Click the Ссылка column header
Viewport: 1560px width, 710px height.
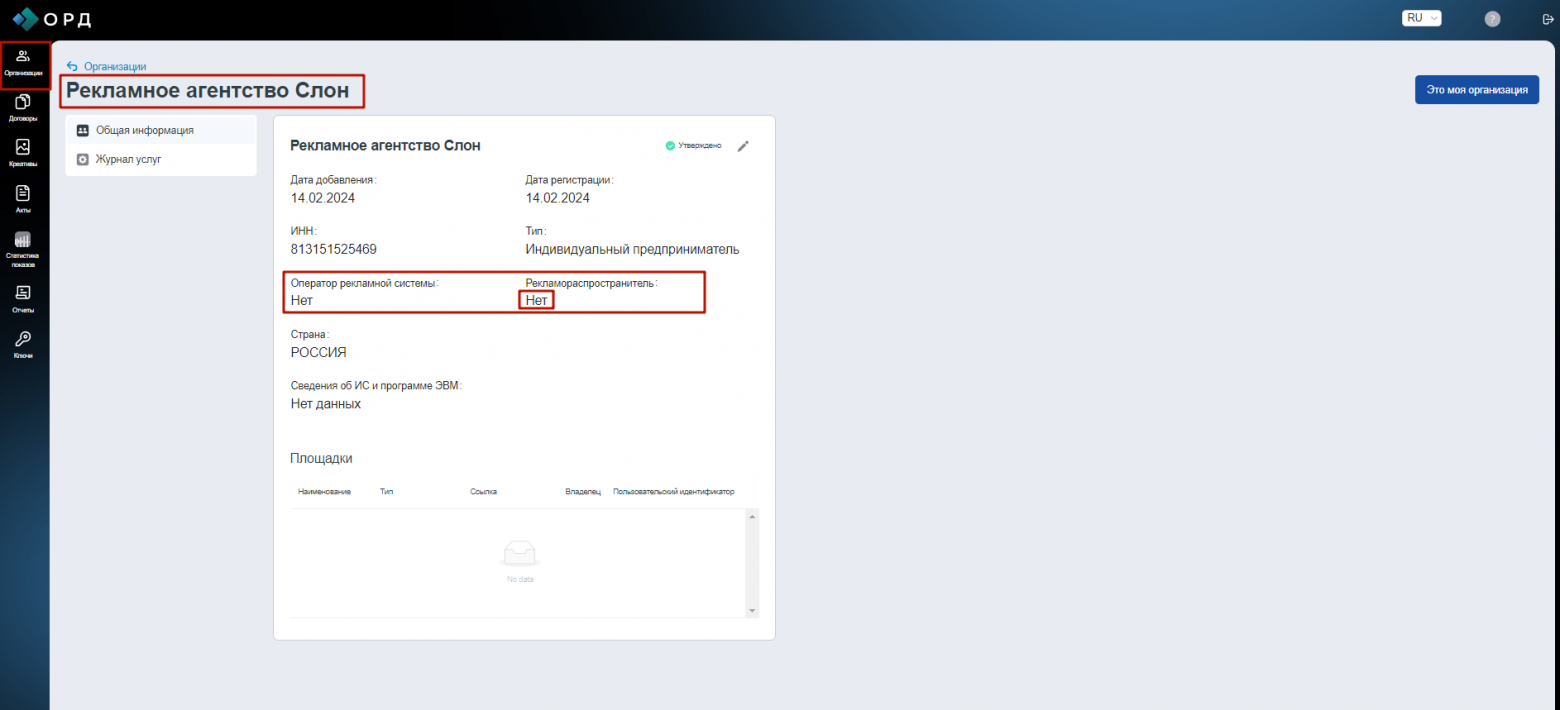tap(483, 492)
